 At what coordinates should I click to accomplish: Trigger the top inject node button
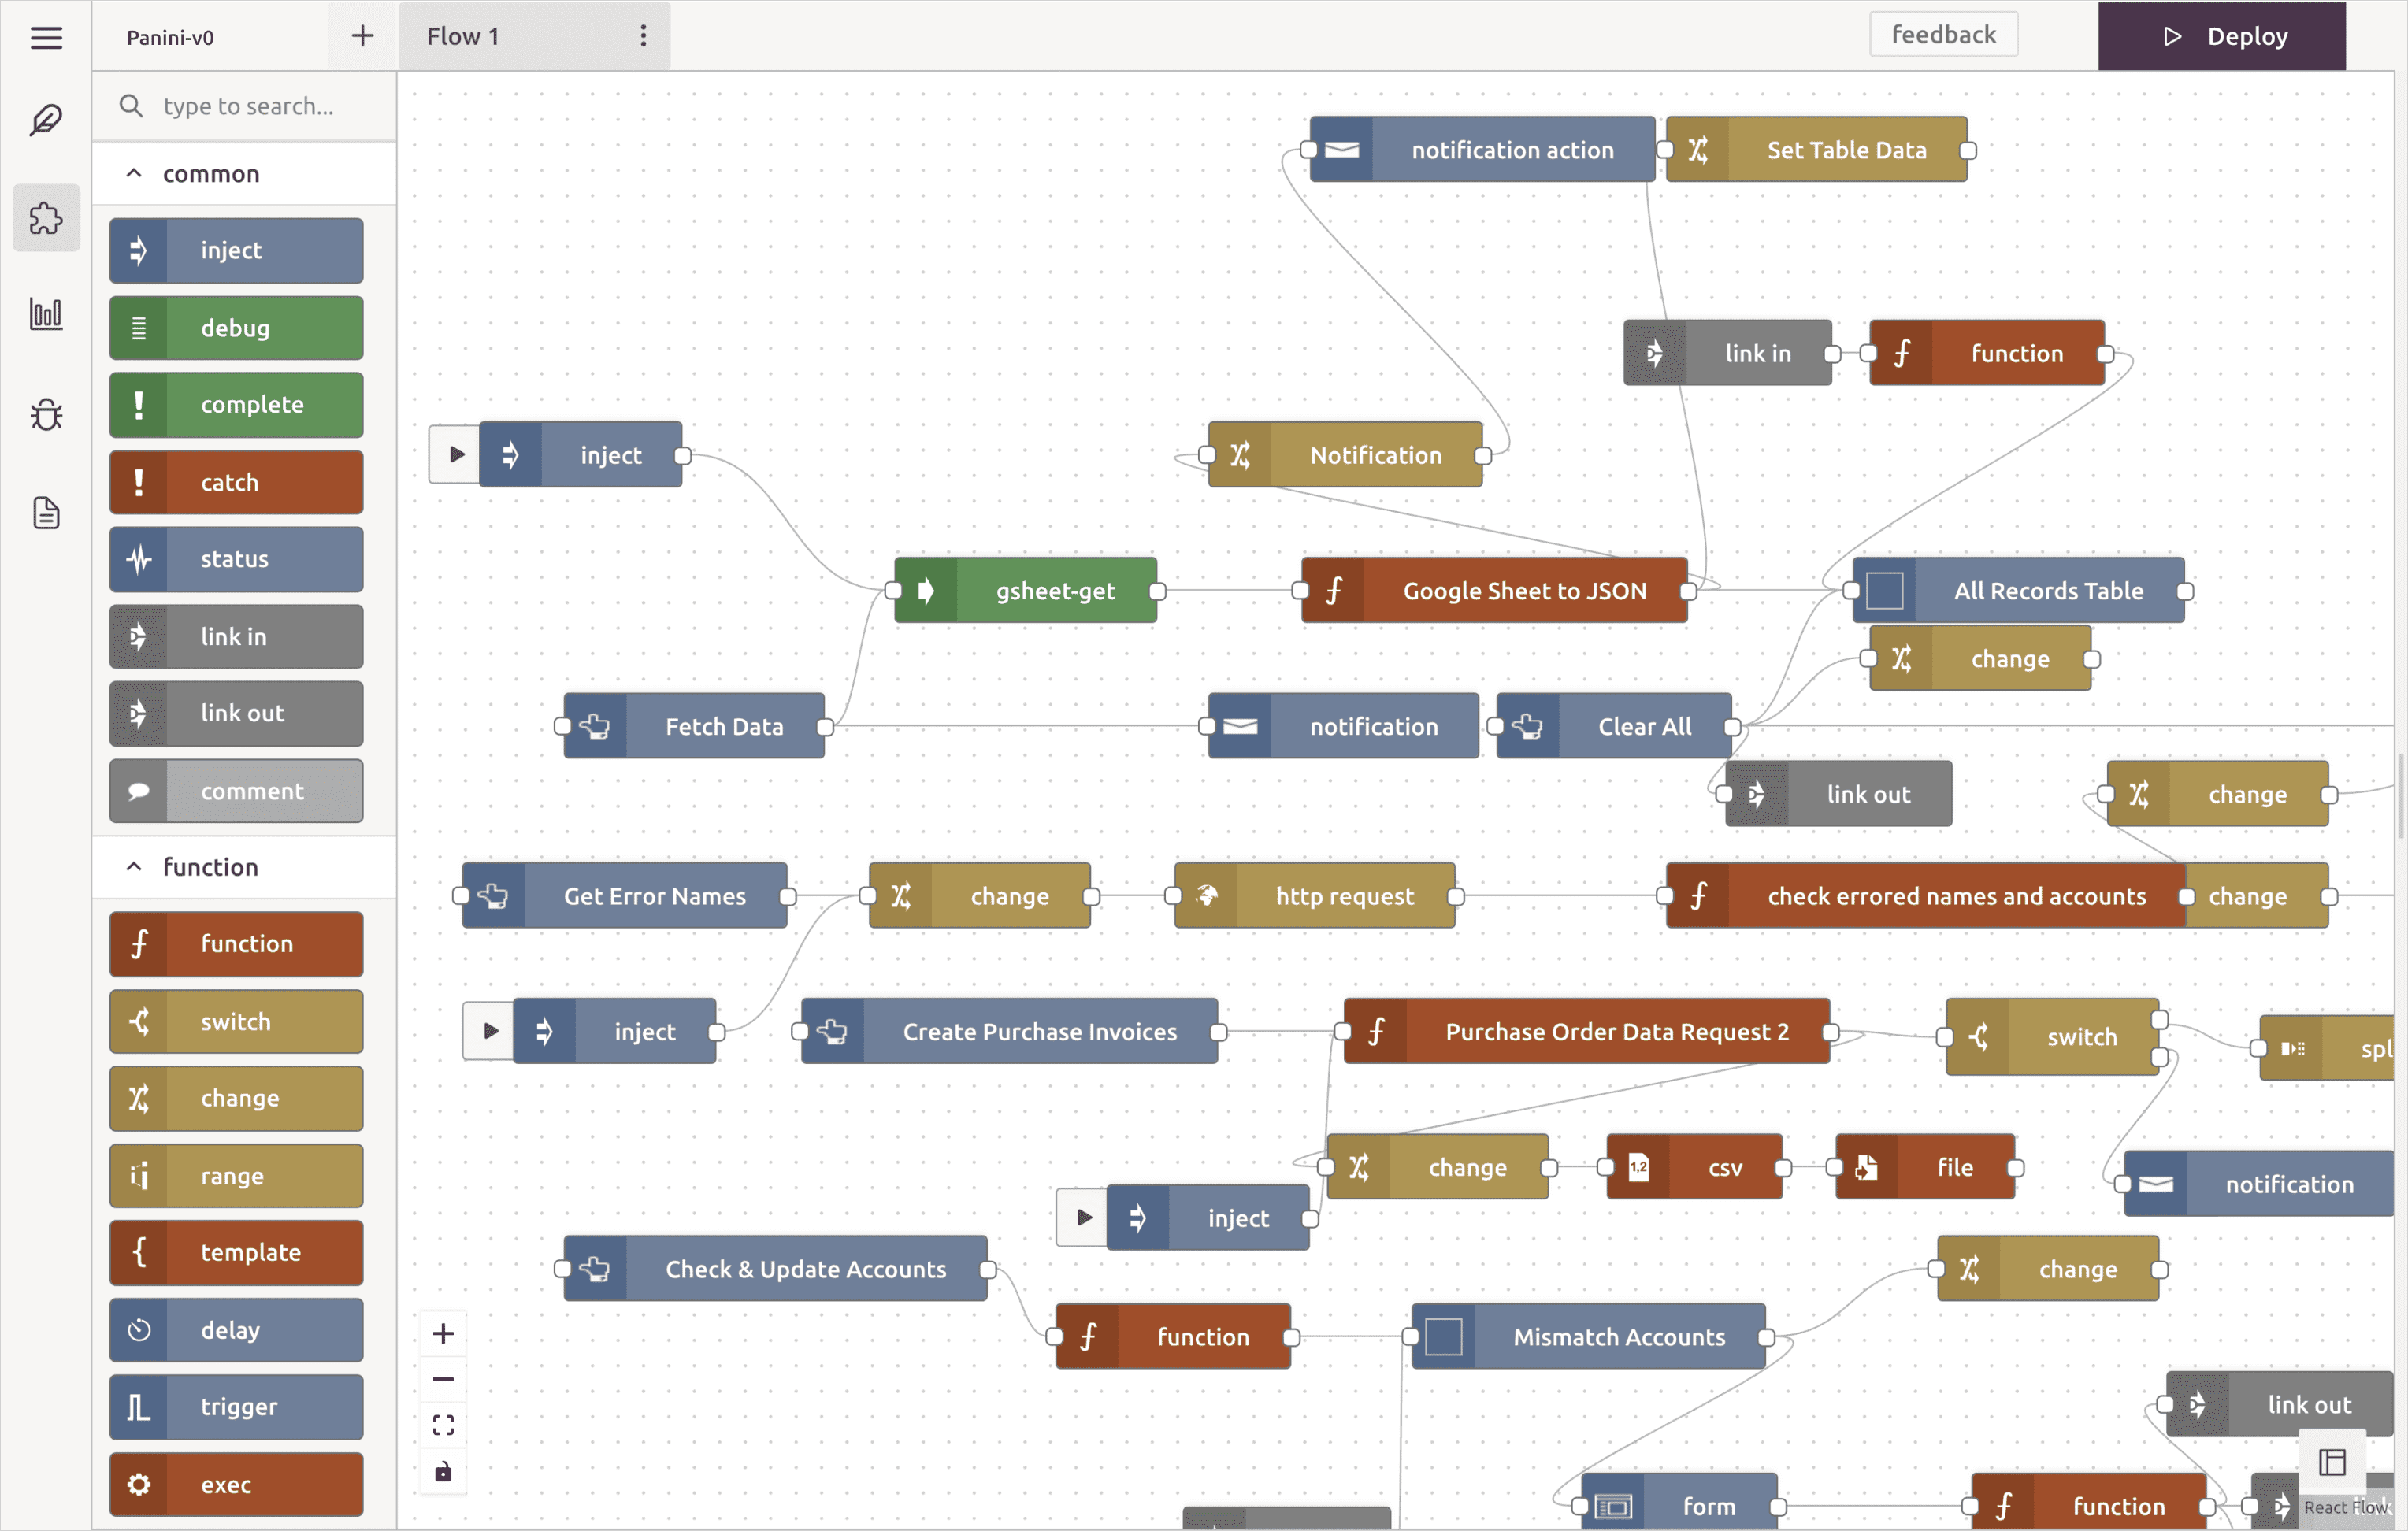click(456, 455)
